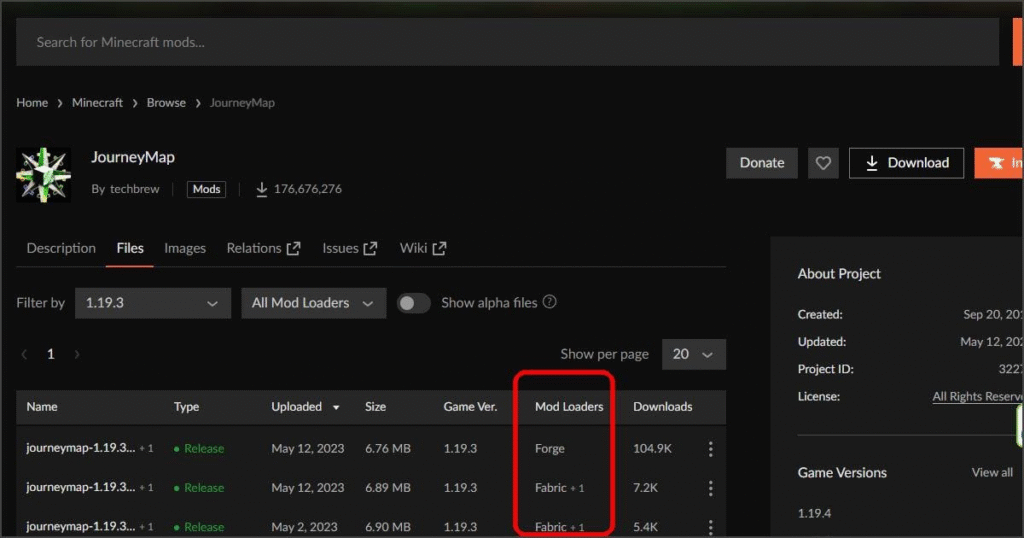This screenshot has height=538, width=1024.
Task: Open the Wiki external tab
Action: pyautogui.click(x=423, y=248)
